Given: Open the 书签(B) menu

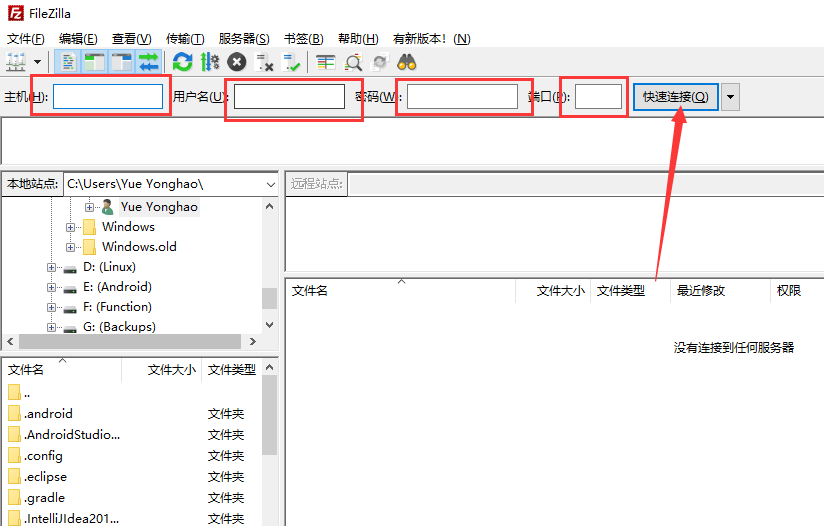Looking at the screenshot, I should 304,39.
